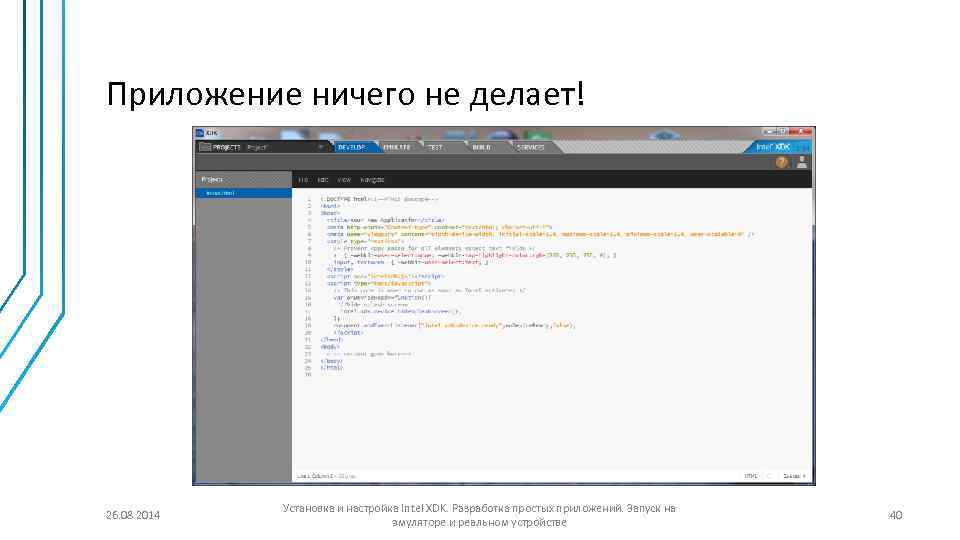Select index.html in the project tree
This screenshot has height=540, width=960.
point(244,193)
